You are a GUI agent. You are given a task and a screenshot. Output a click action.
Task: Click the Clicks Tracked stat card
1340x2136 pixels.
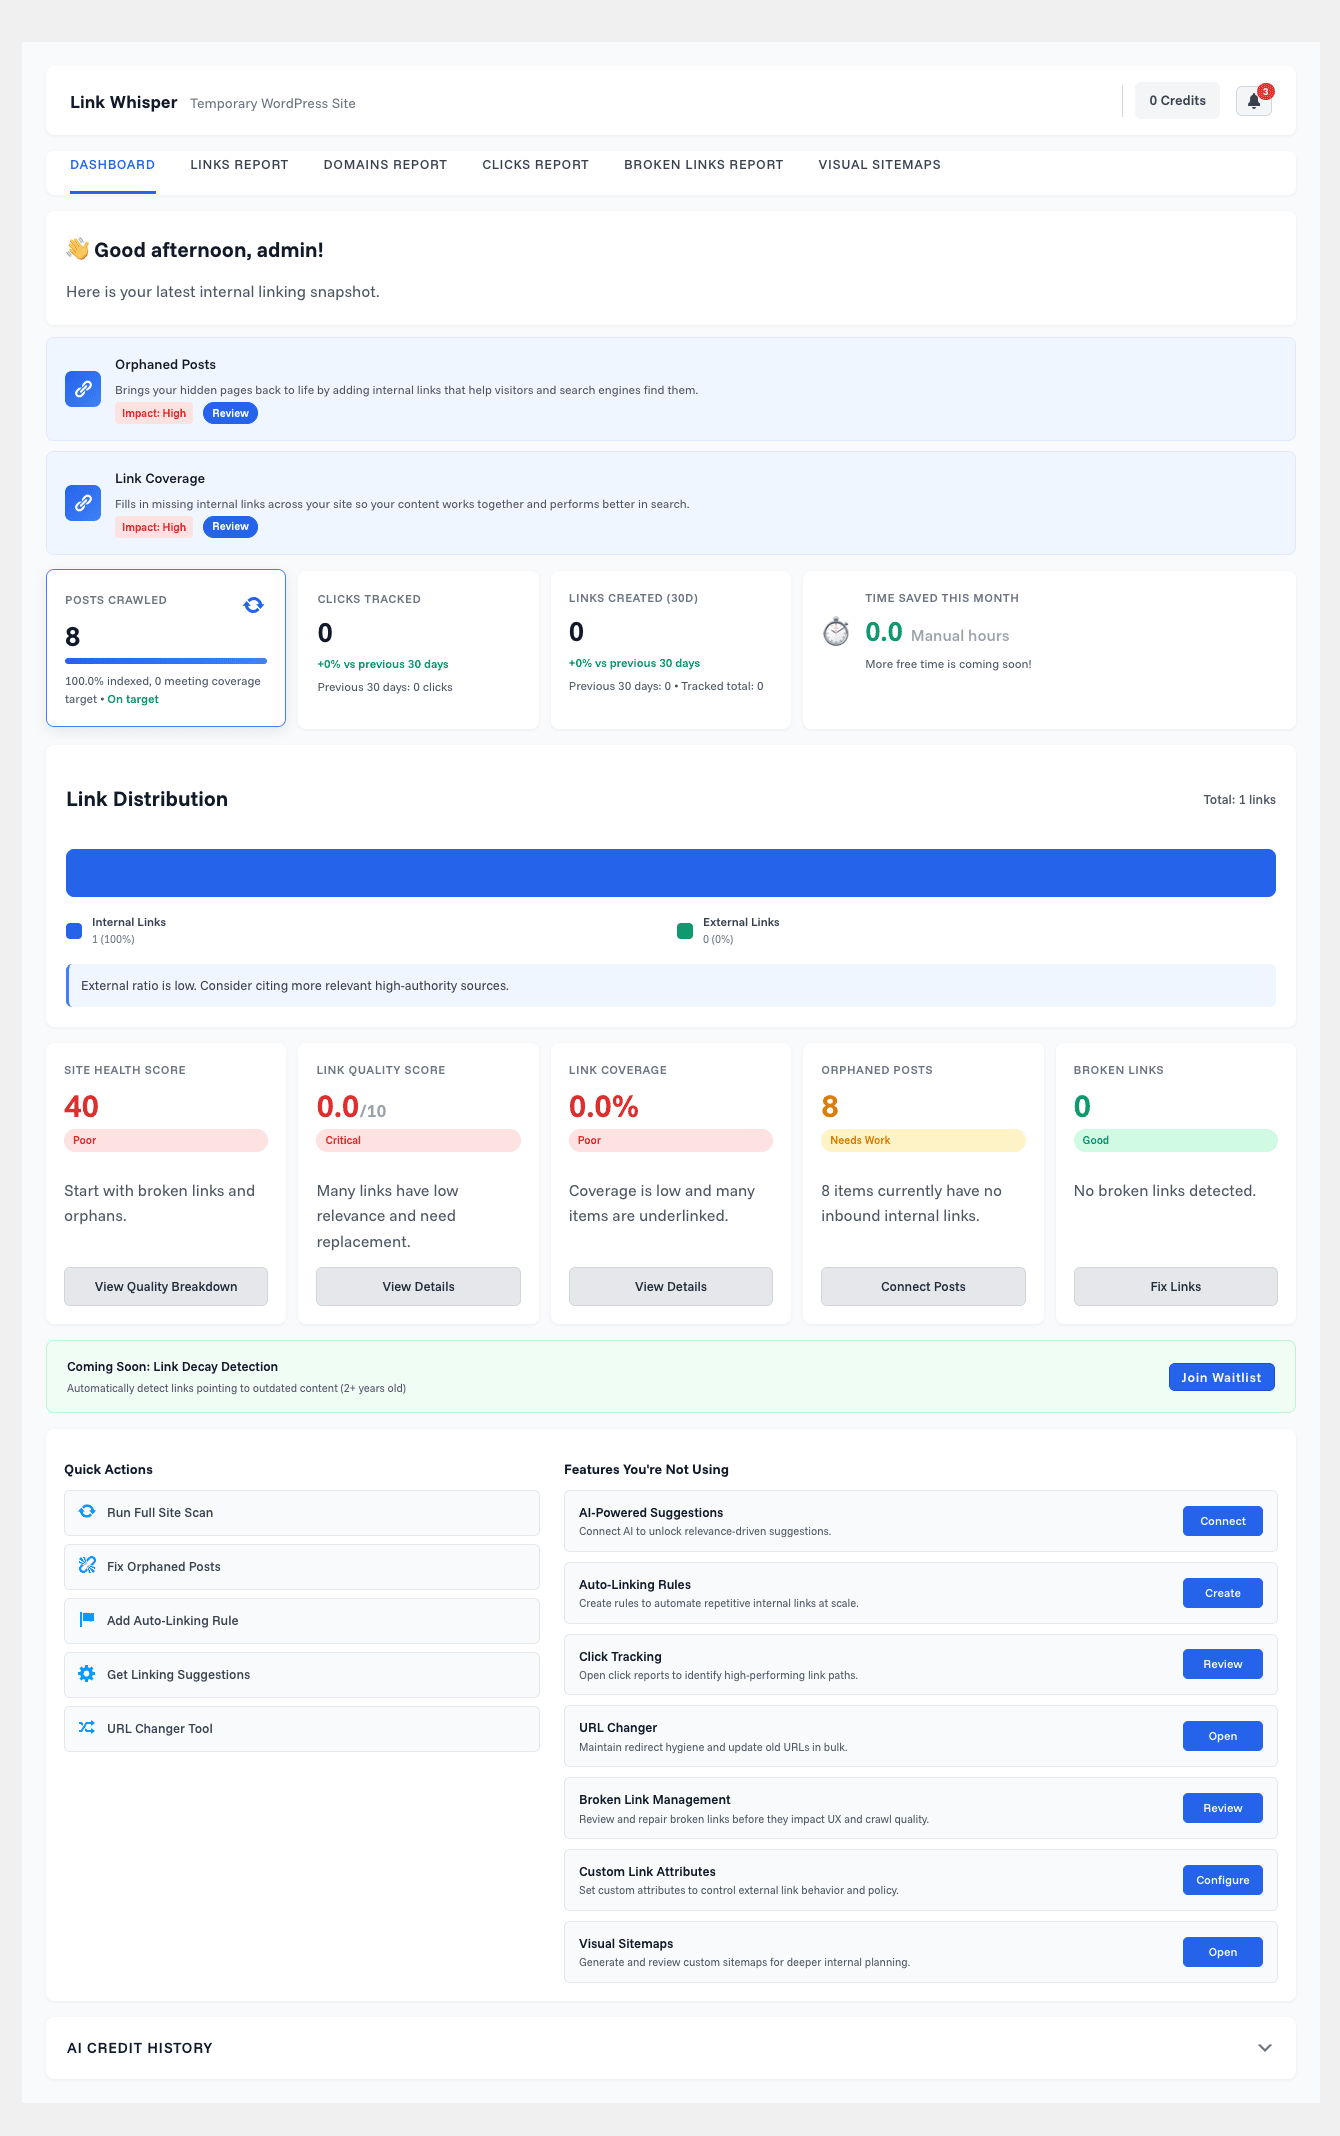point(418,650)
